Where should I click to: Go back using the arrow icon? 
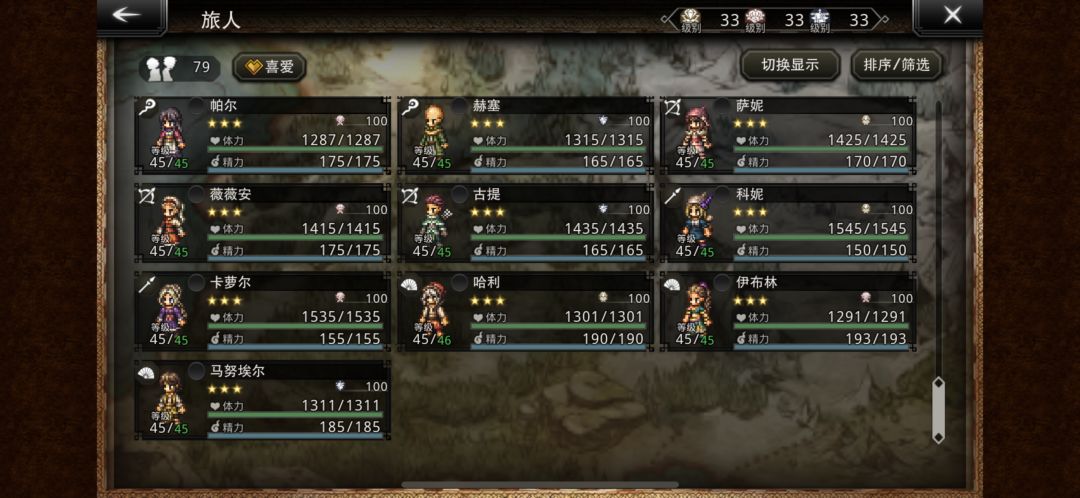click(127, 15)
